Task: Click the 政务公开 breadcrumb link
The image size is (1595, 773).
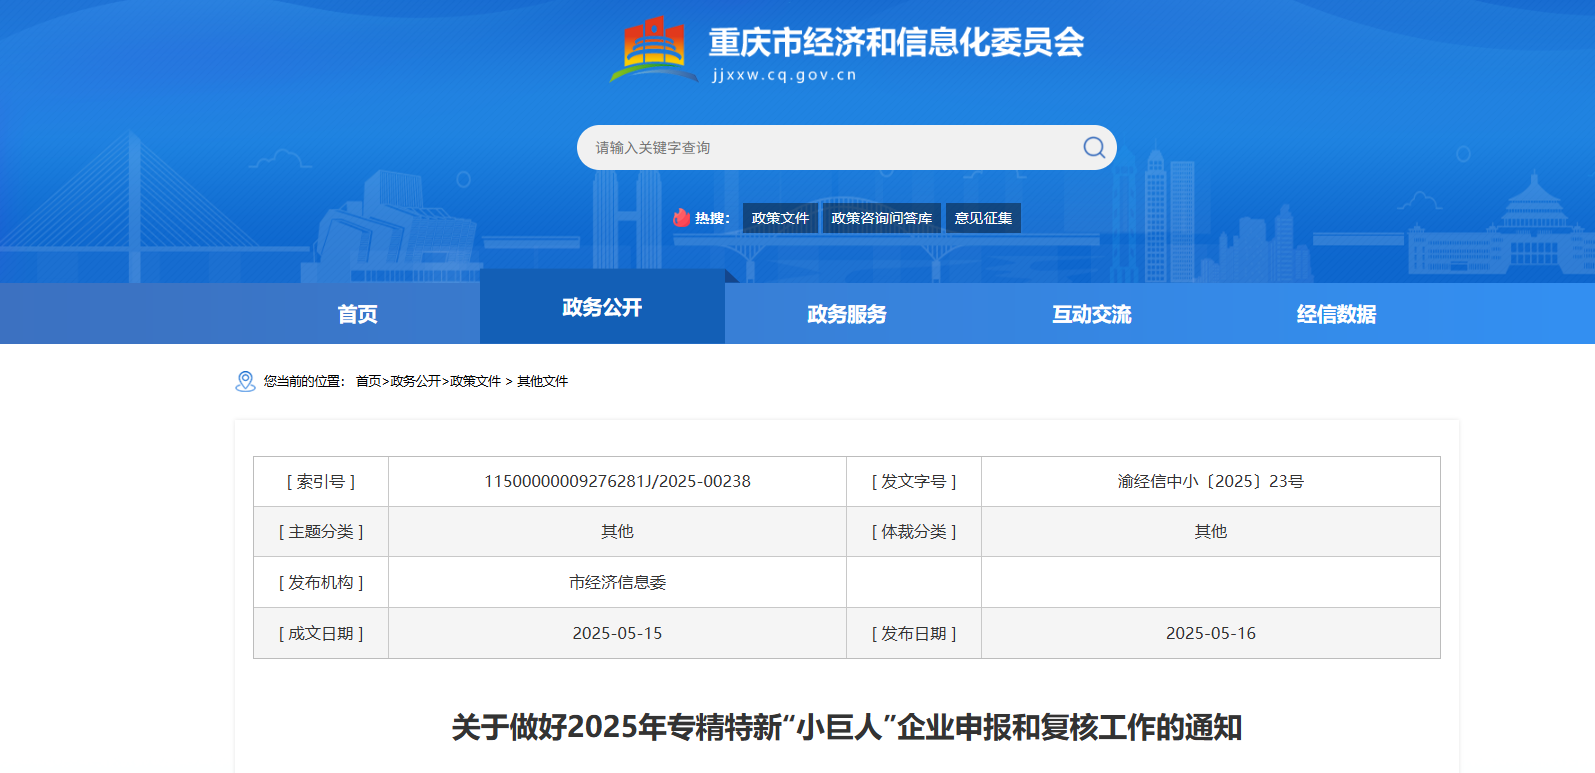Action: tap(415, 381)
